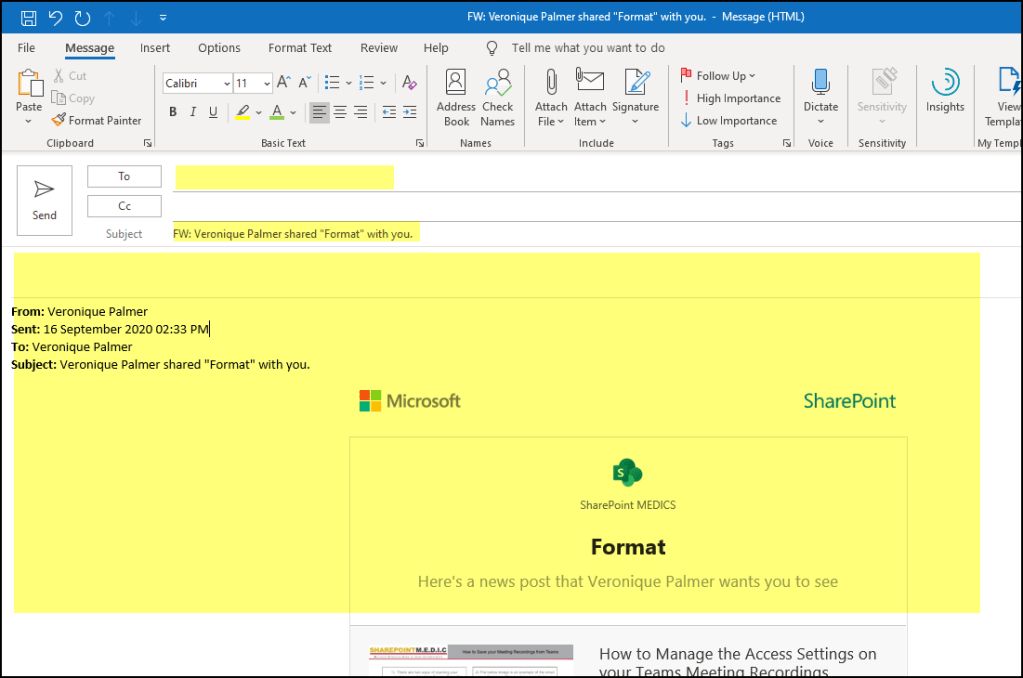Click into the Subject field
1023x678 pixels.
pos(590,234)
